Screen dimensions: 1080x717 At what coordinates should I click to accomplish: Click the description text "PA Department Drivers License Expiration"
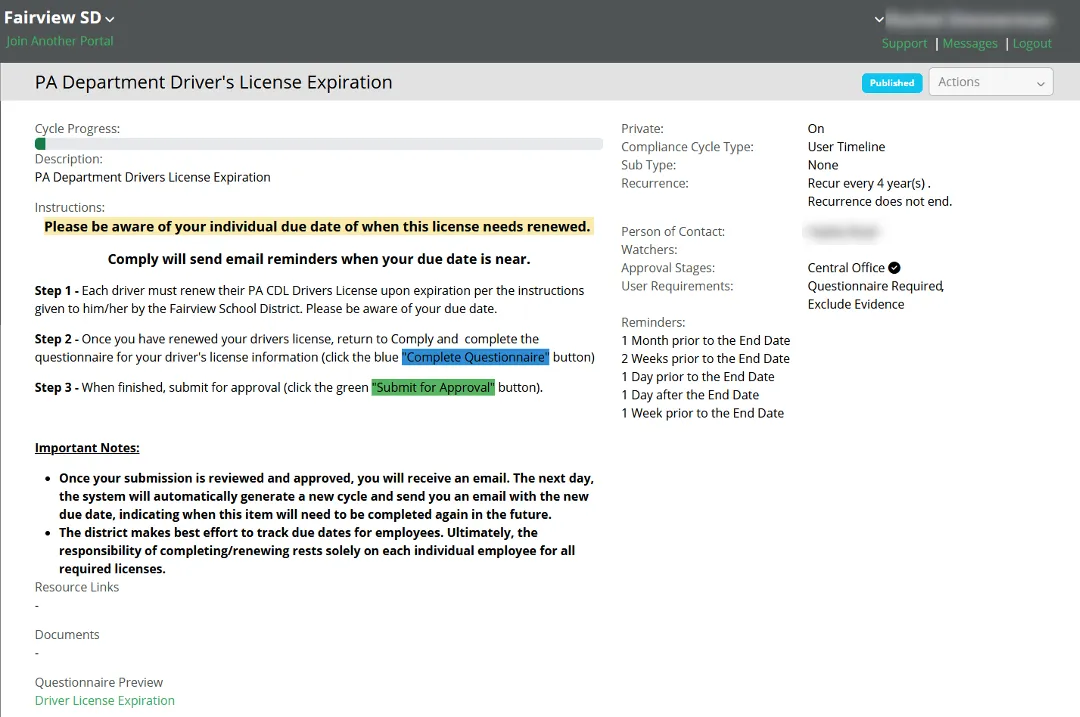pyautogui.click(x=152, y=178)
